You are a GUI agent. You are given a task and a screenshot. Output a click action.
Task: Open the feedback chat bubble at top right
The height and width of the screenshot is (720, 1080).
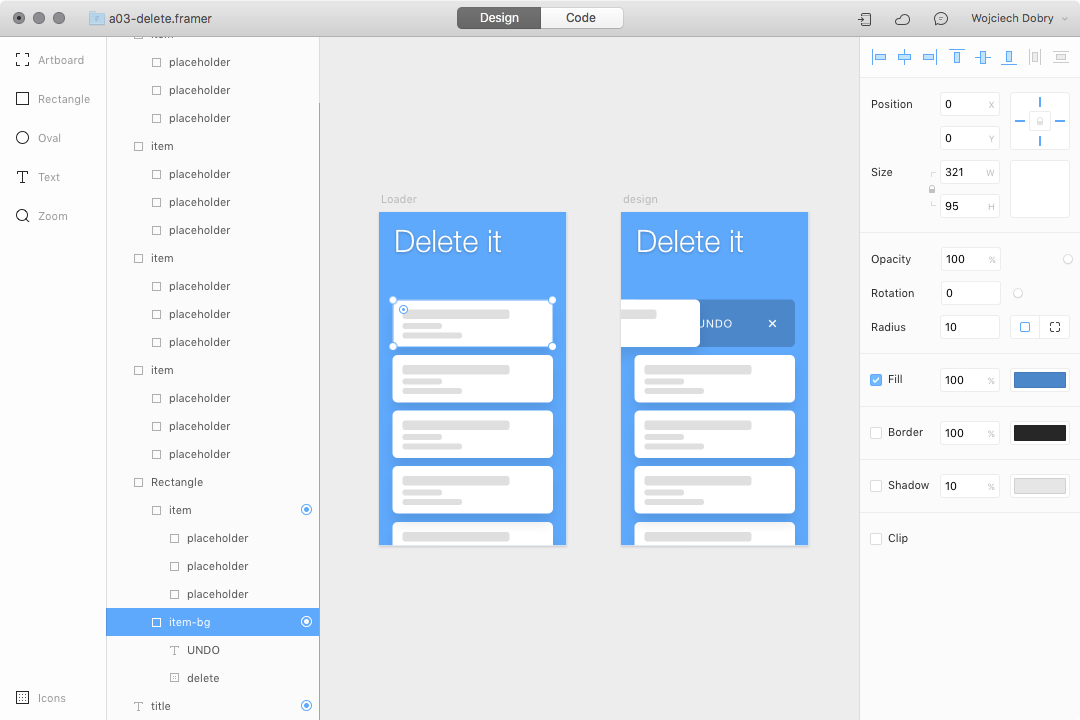[x=940, y=18]
